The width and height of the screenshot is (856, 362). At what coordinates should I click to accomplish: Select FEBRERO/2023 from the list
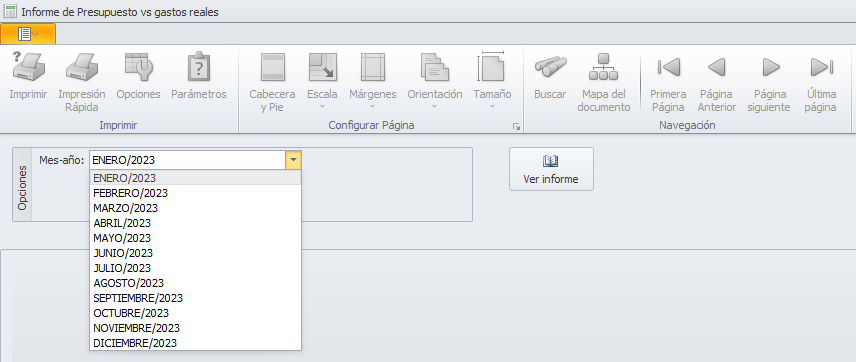coord(195,193)
